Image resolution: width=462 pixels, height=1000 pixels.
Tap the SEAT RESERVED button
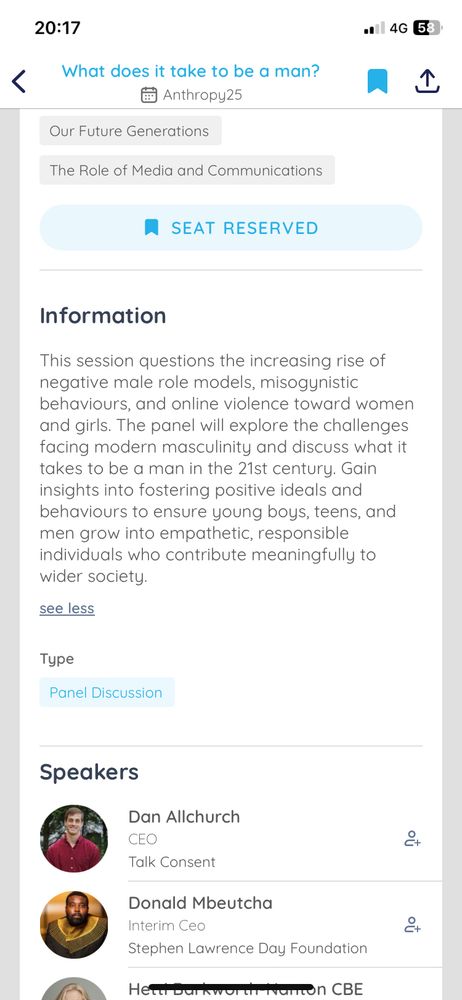pos(231,228)
